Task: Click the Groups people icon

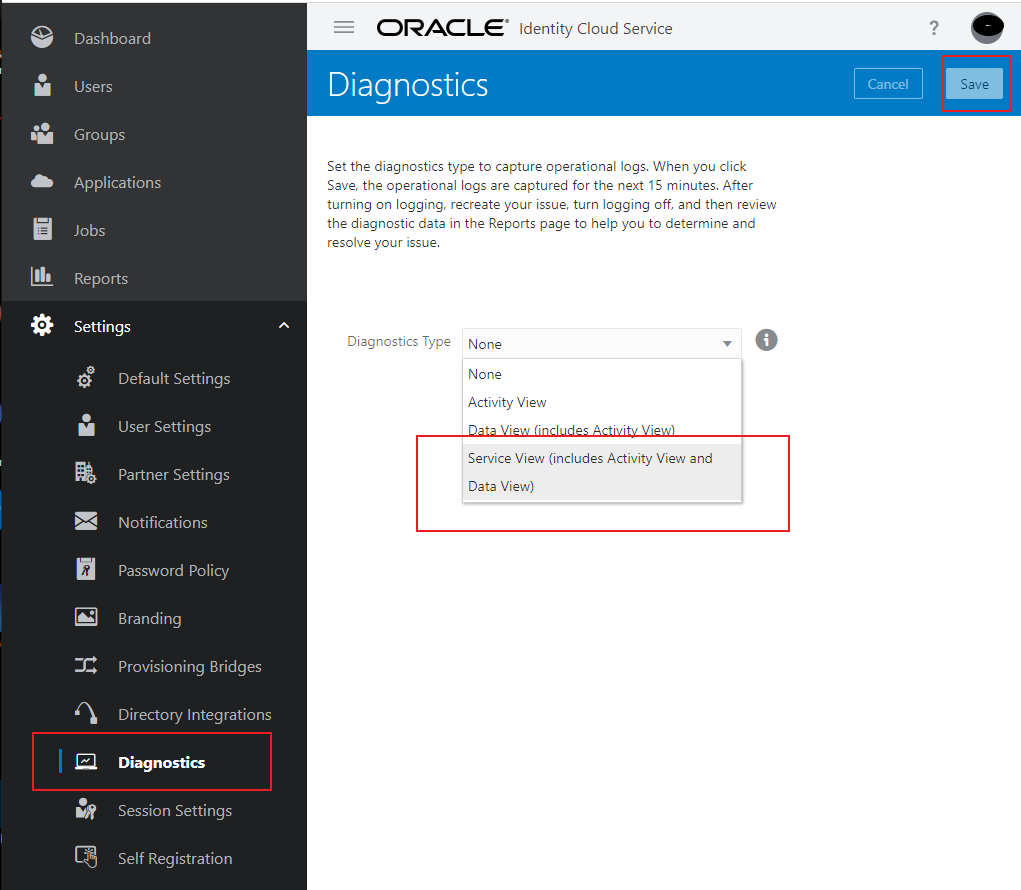Action: point(42,133)
